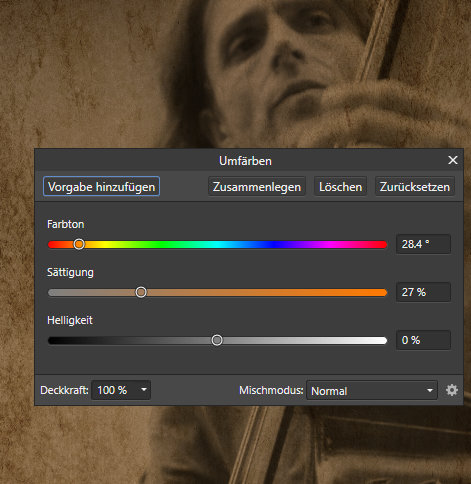Expand the Deckkraft dropdown arrow
The height and width of the screenshot is (484, 471).
pos(144,390)
